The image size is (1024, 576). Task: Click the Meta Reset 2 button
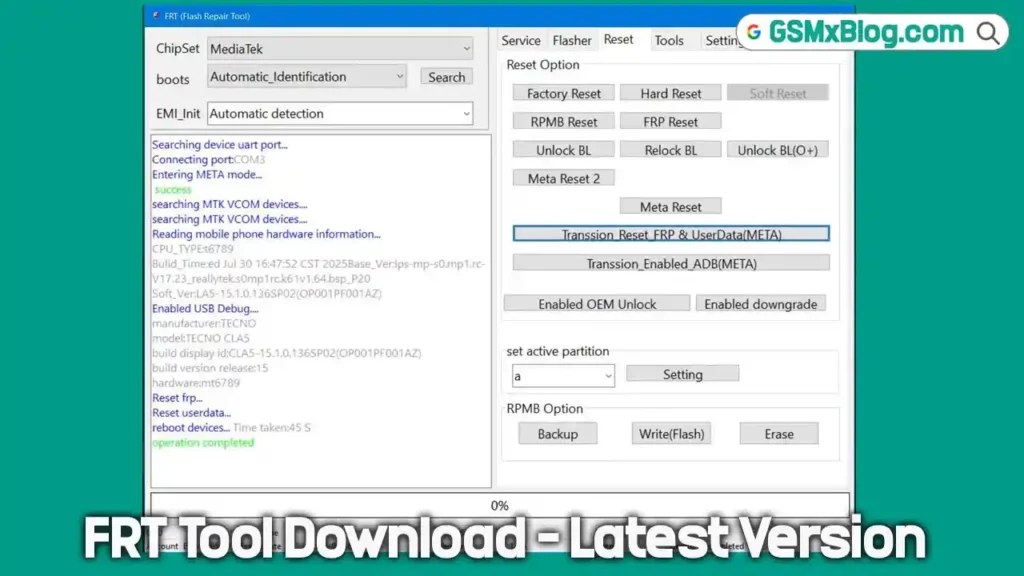tap(562, 177)
